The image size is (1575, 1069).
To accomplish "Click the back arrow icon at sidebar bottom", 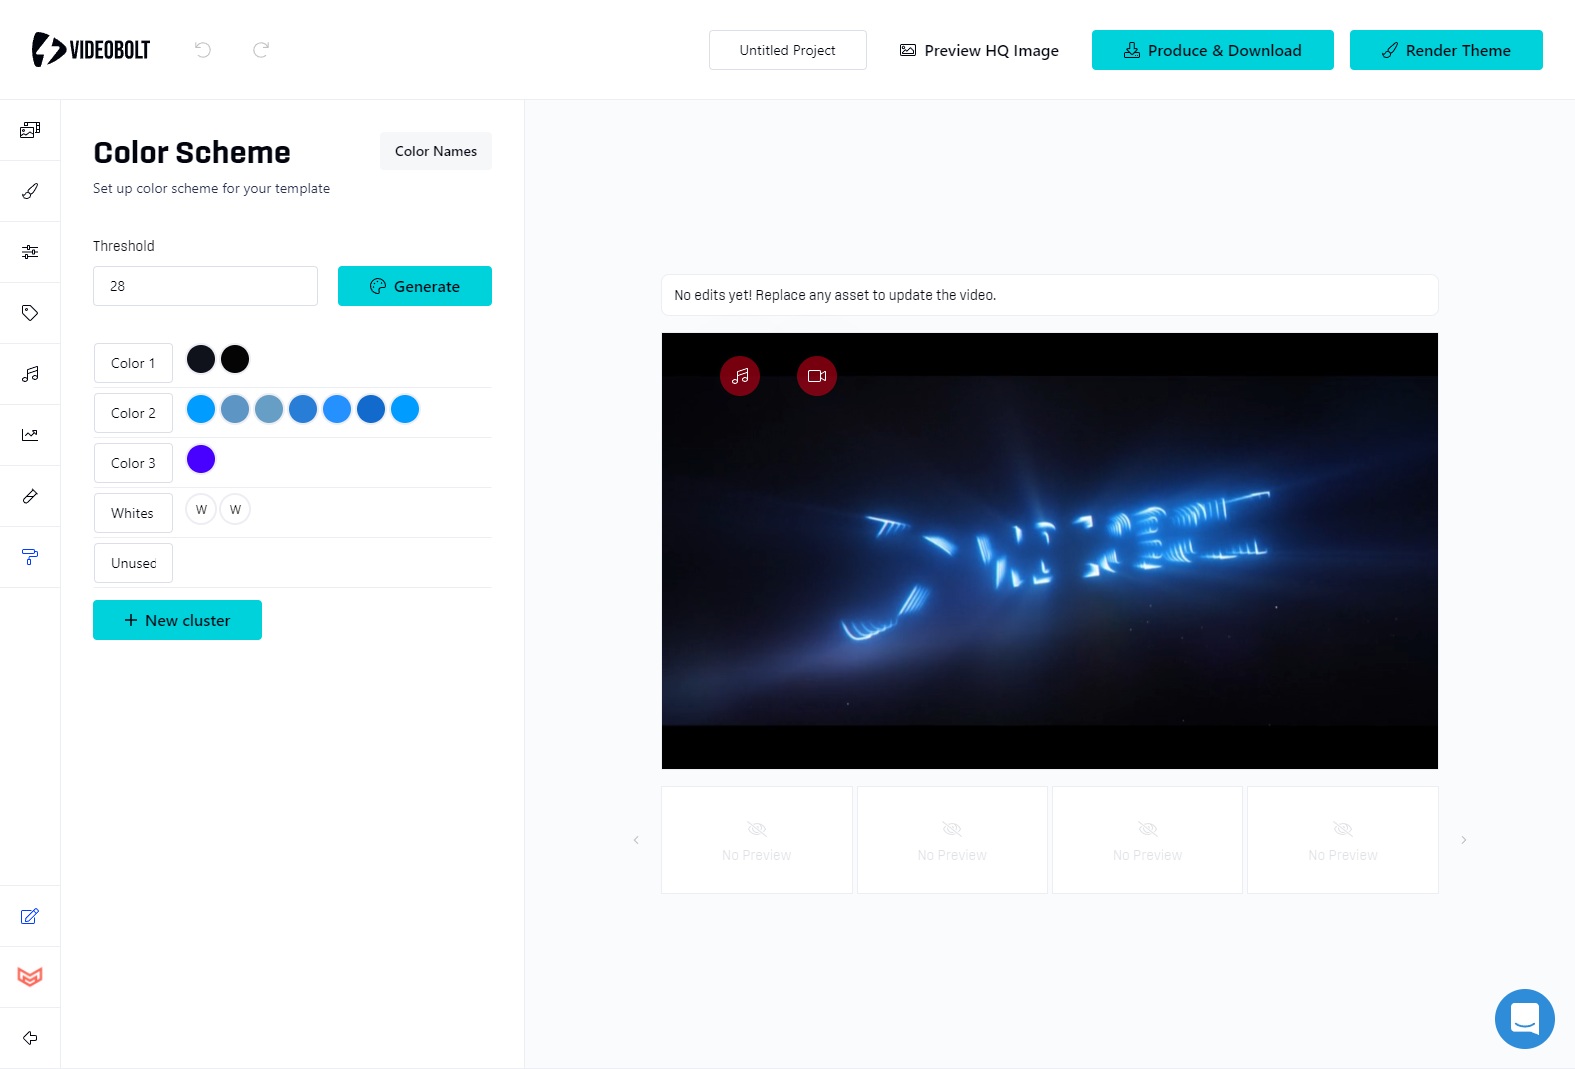I will [30, 1038].
